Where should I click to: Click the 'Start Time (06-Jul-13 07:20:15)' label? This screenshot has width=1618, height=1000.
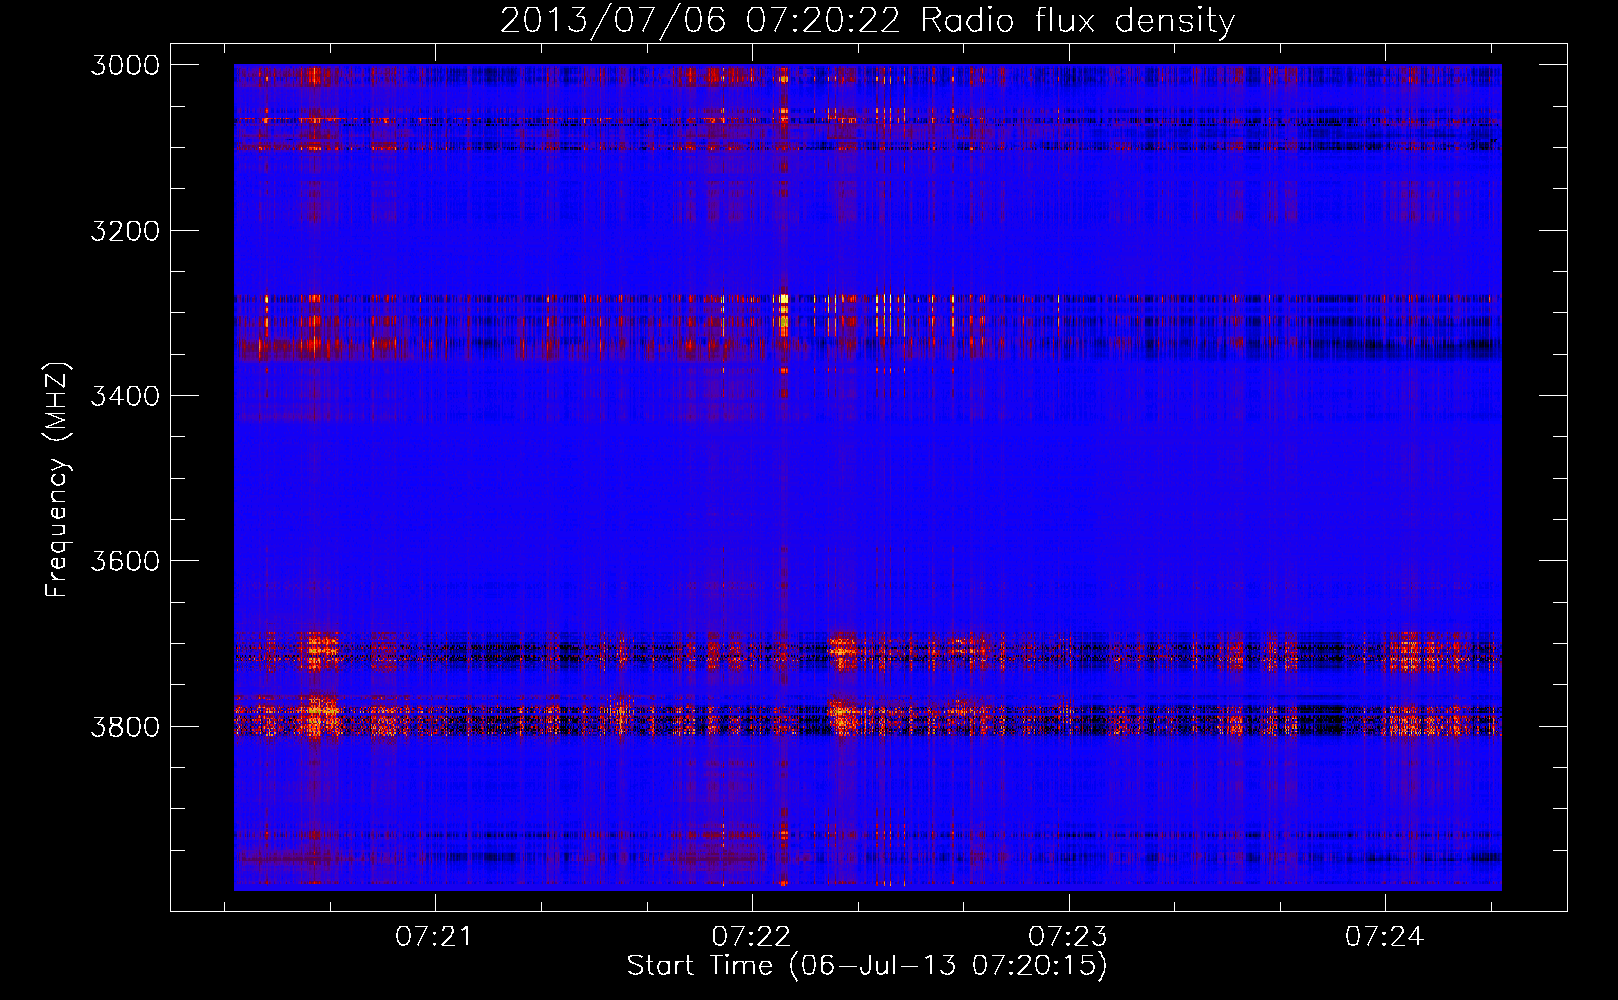click(867, 966)
